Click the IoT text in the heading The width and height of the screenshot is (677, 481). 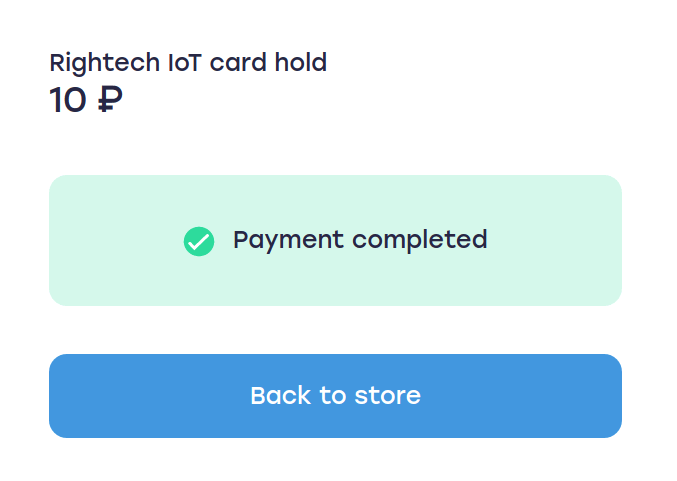[x=184, y=63]
